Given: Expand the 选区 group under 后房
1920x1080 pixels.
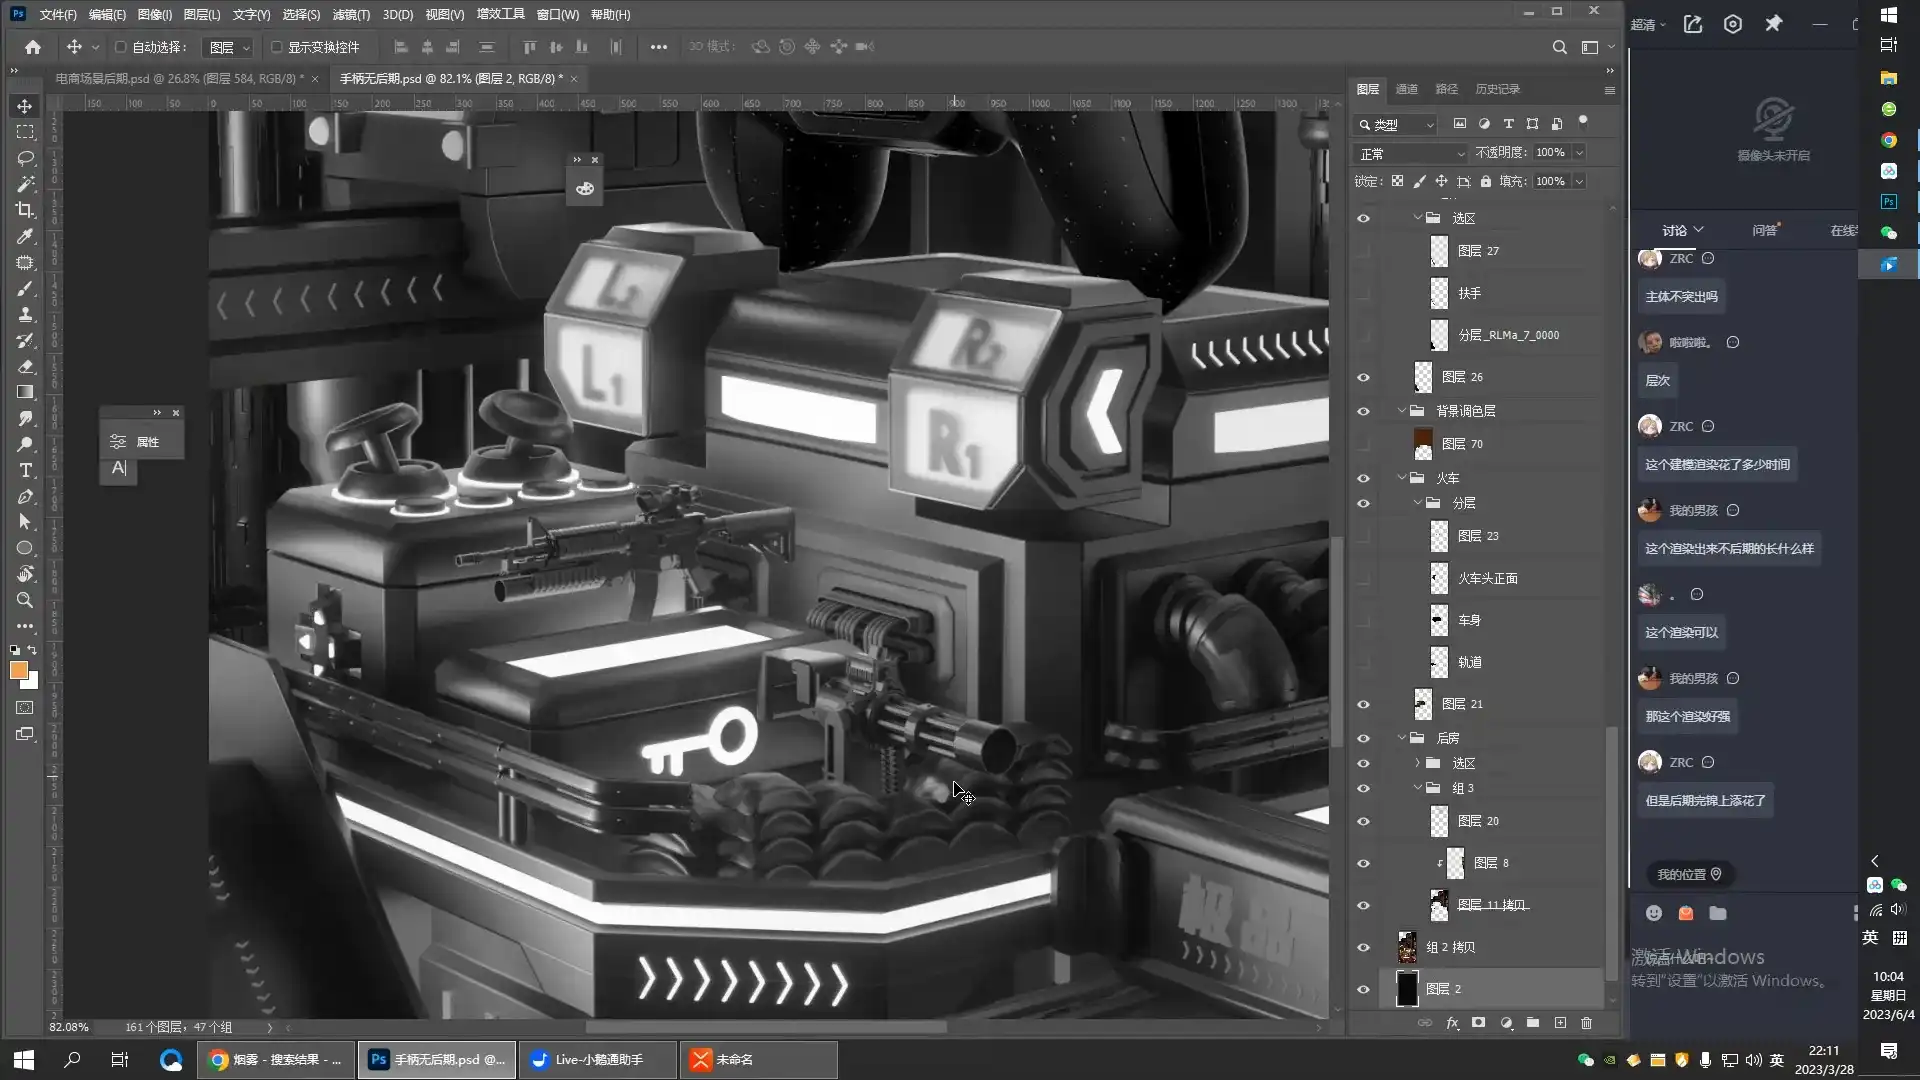Looking at the screenshot, I should click(1418, 763).
